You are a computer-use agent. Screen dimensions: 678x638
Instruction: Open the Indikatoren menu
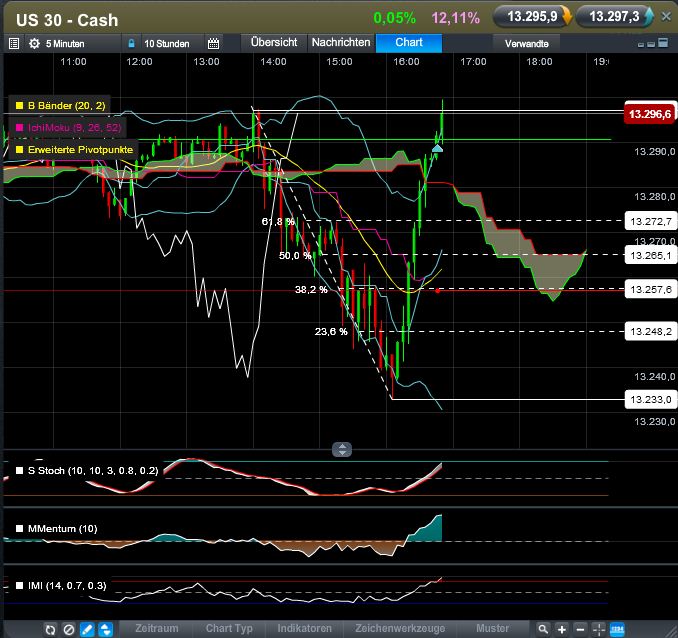304,628
